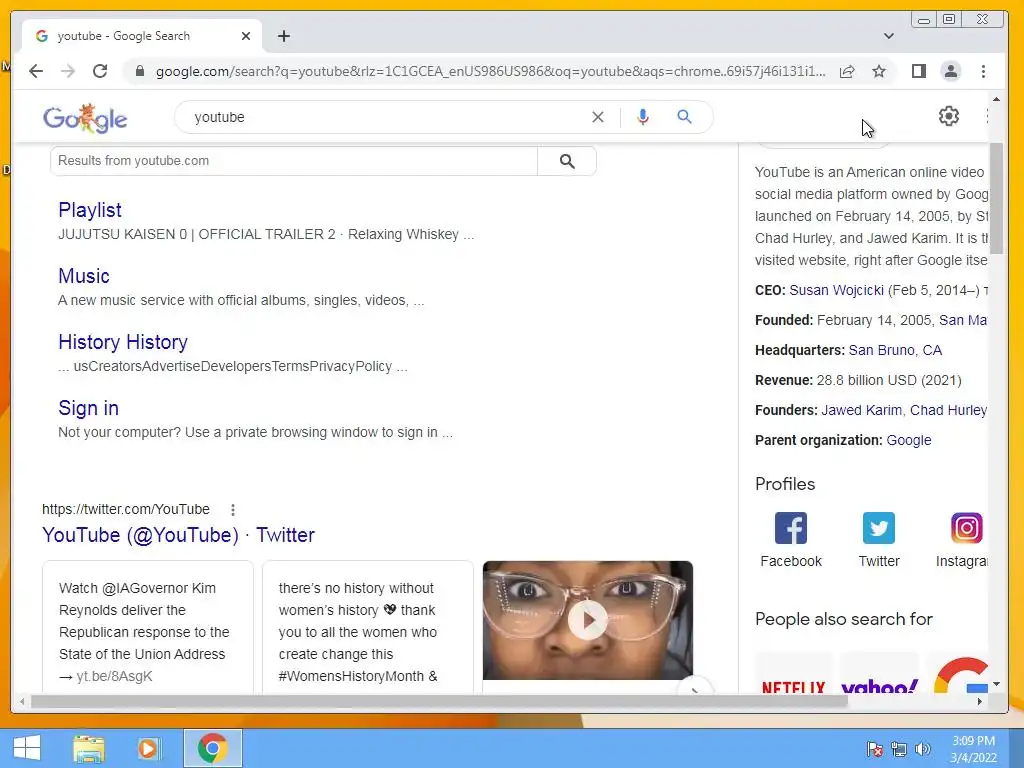Close the youtube Google Search tab
This screenshot has height=768, width=1024.
click(246, 36)
